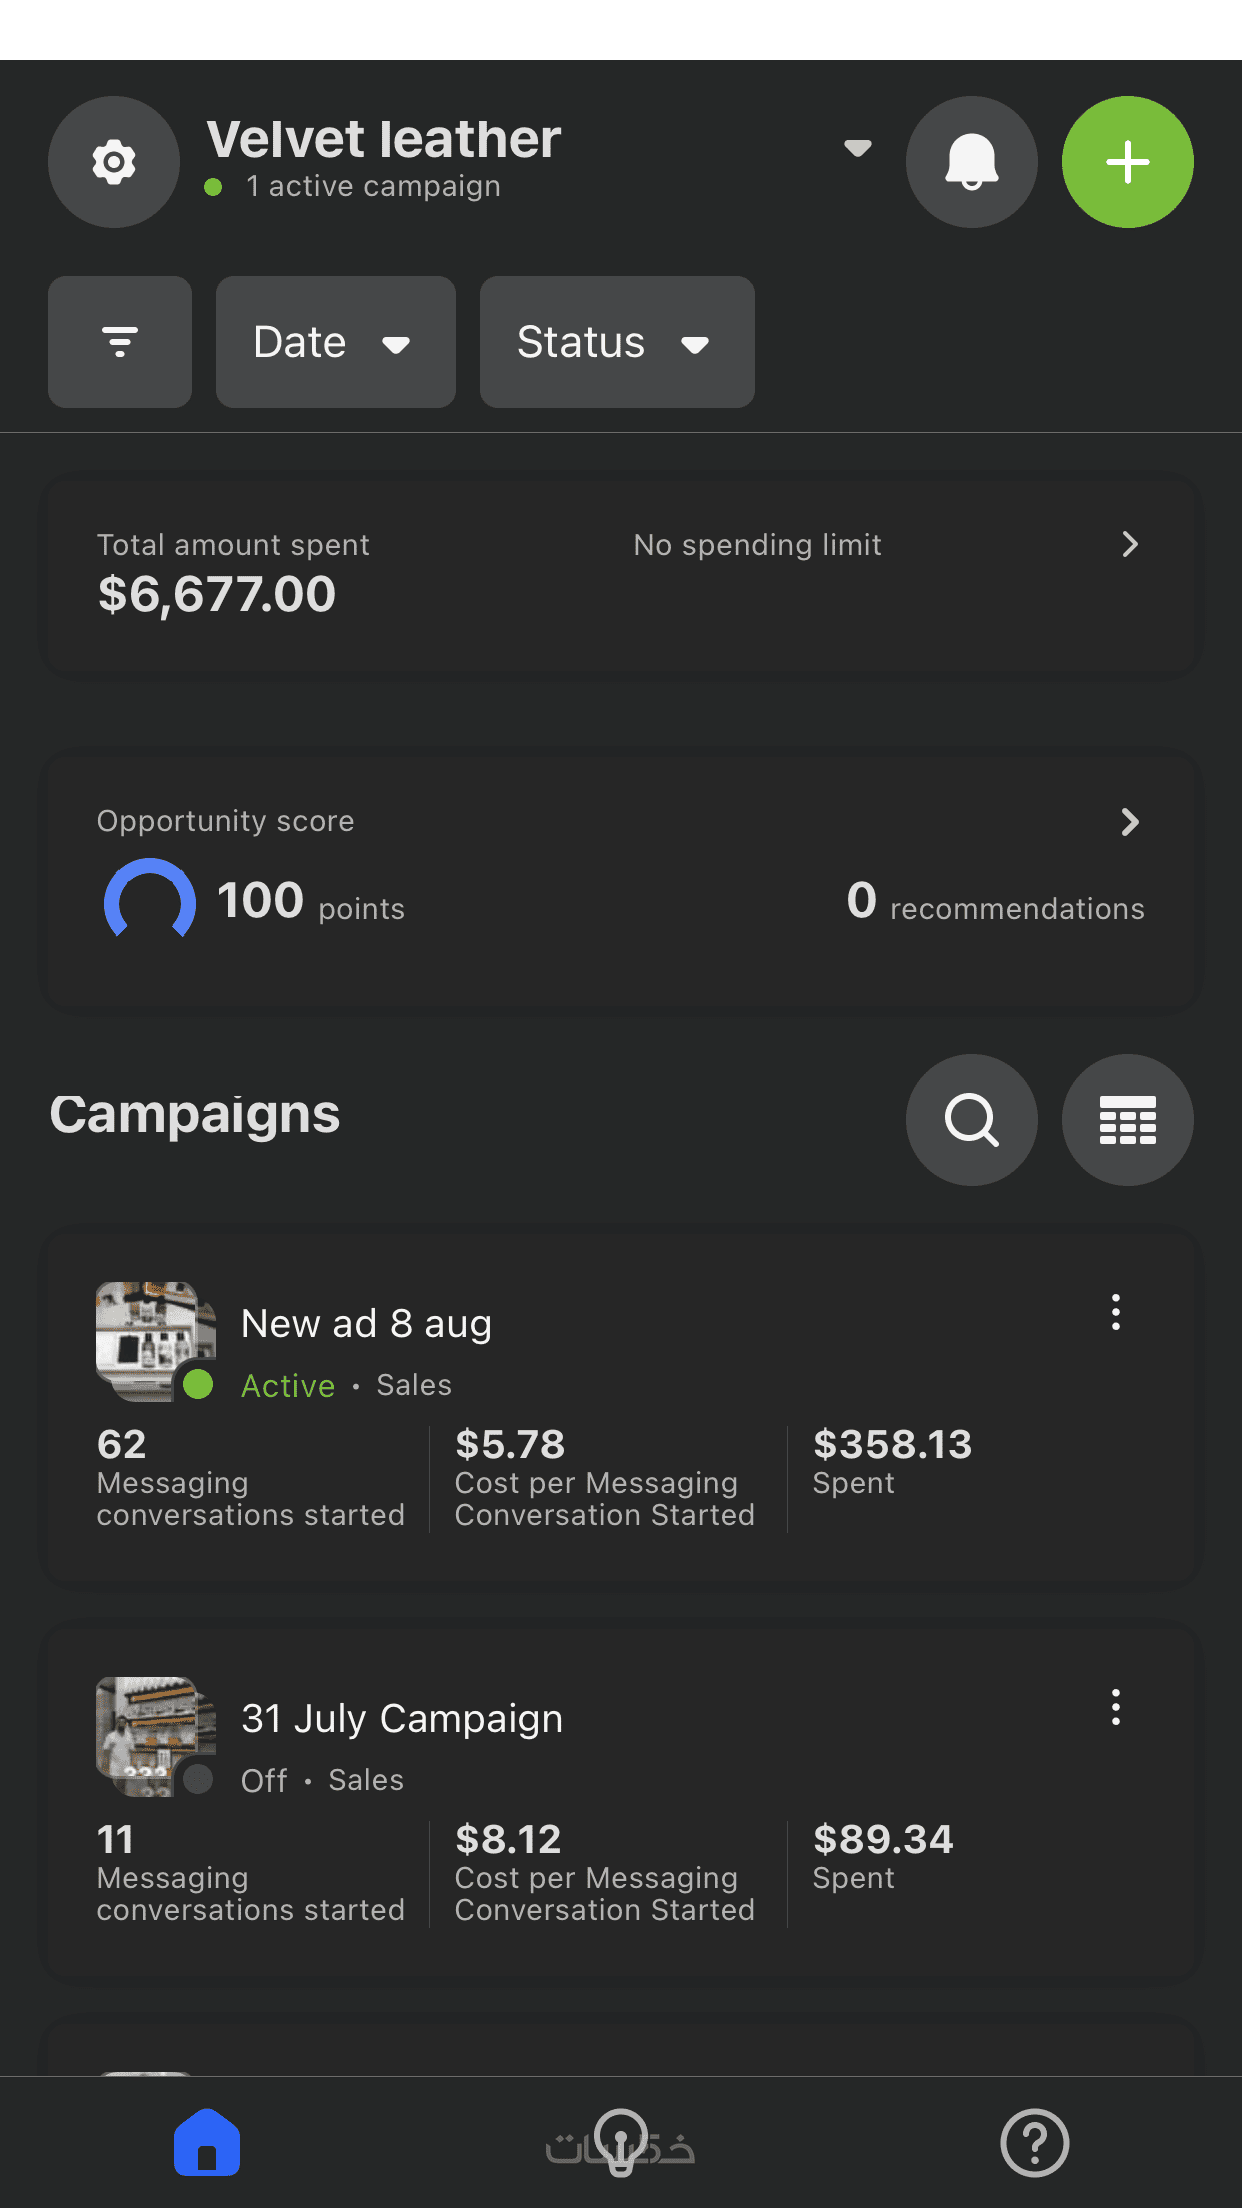This screenshot has height=2208, width=1242.
Task: Switch to the lightbulb recommendations tab
Action: coord(621,2142)
